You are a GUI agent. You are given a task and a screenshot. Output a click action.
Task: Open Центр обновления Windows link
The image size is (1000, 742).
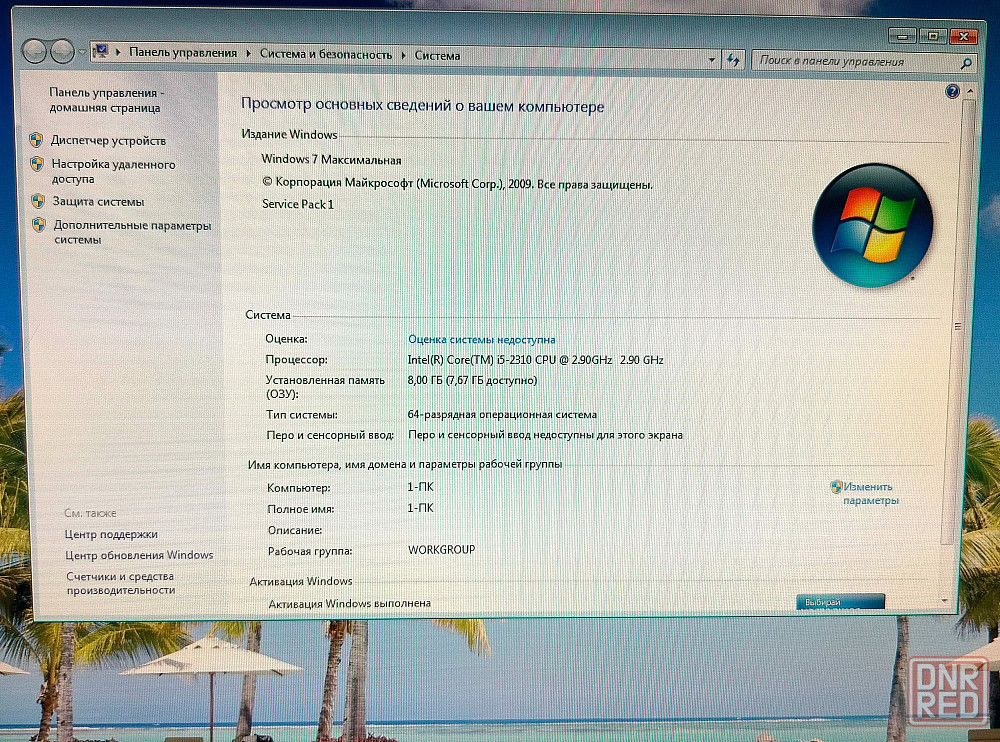click(139, 555)
